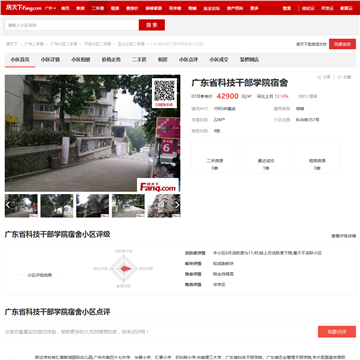The width and height of the screenshot is (360, 360).
Task: Select the third photo thumbnail in strip
Action: [93, 206]
